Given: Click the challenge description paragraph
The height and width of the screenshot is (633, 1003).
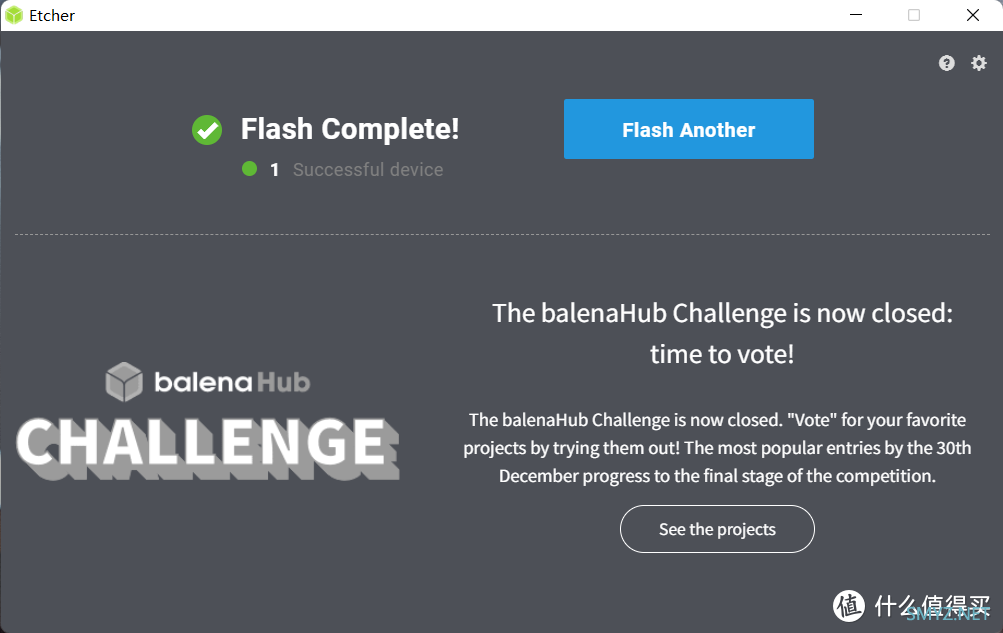Looking at the screenshot, I should (717, 448).
